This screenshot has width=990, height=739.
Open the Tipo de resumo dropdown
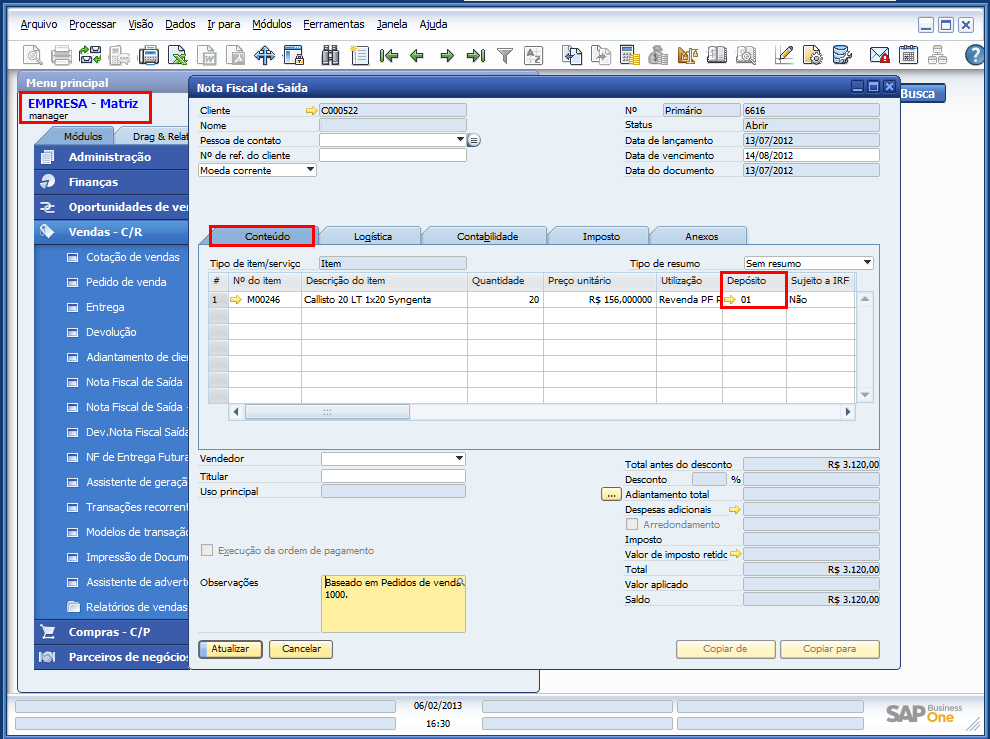868,263
